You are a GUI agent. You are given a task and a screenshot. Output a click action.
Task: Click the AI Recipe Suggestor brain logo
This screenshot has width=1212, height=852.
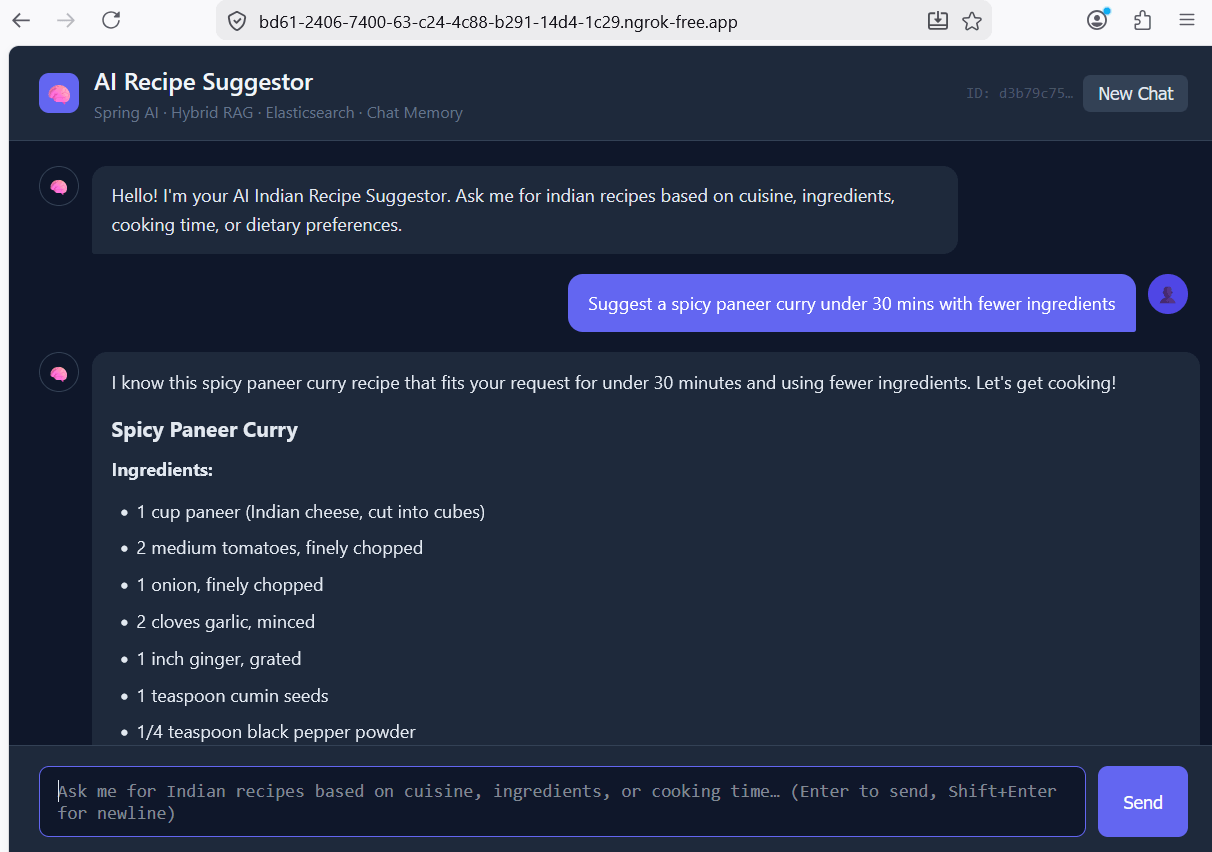click(x=59, y=93)
